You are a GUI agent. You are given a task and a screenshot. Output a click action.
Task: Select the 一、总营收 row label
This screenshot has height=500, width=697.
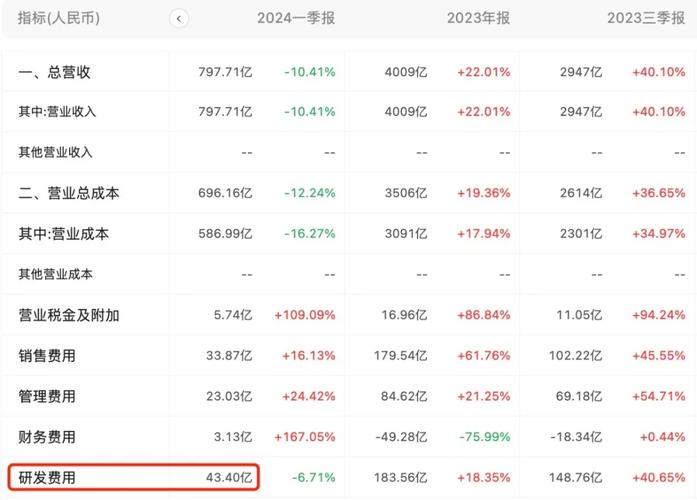54,72
